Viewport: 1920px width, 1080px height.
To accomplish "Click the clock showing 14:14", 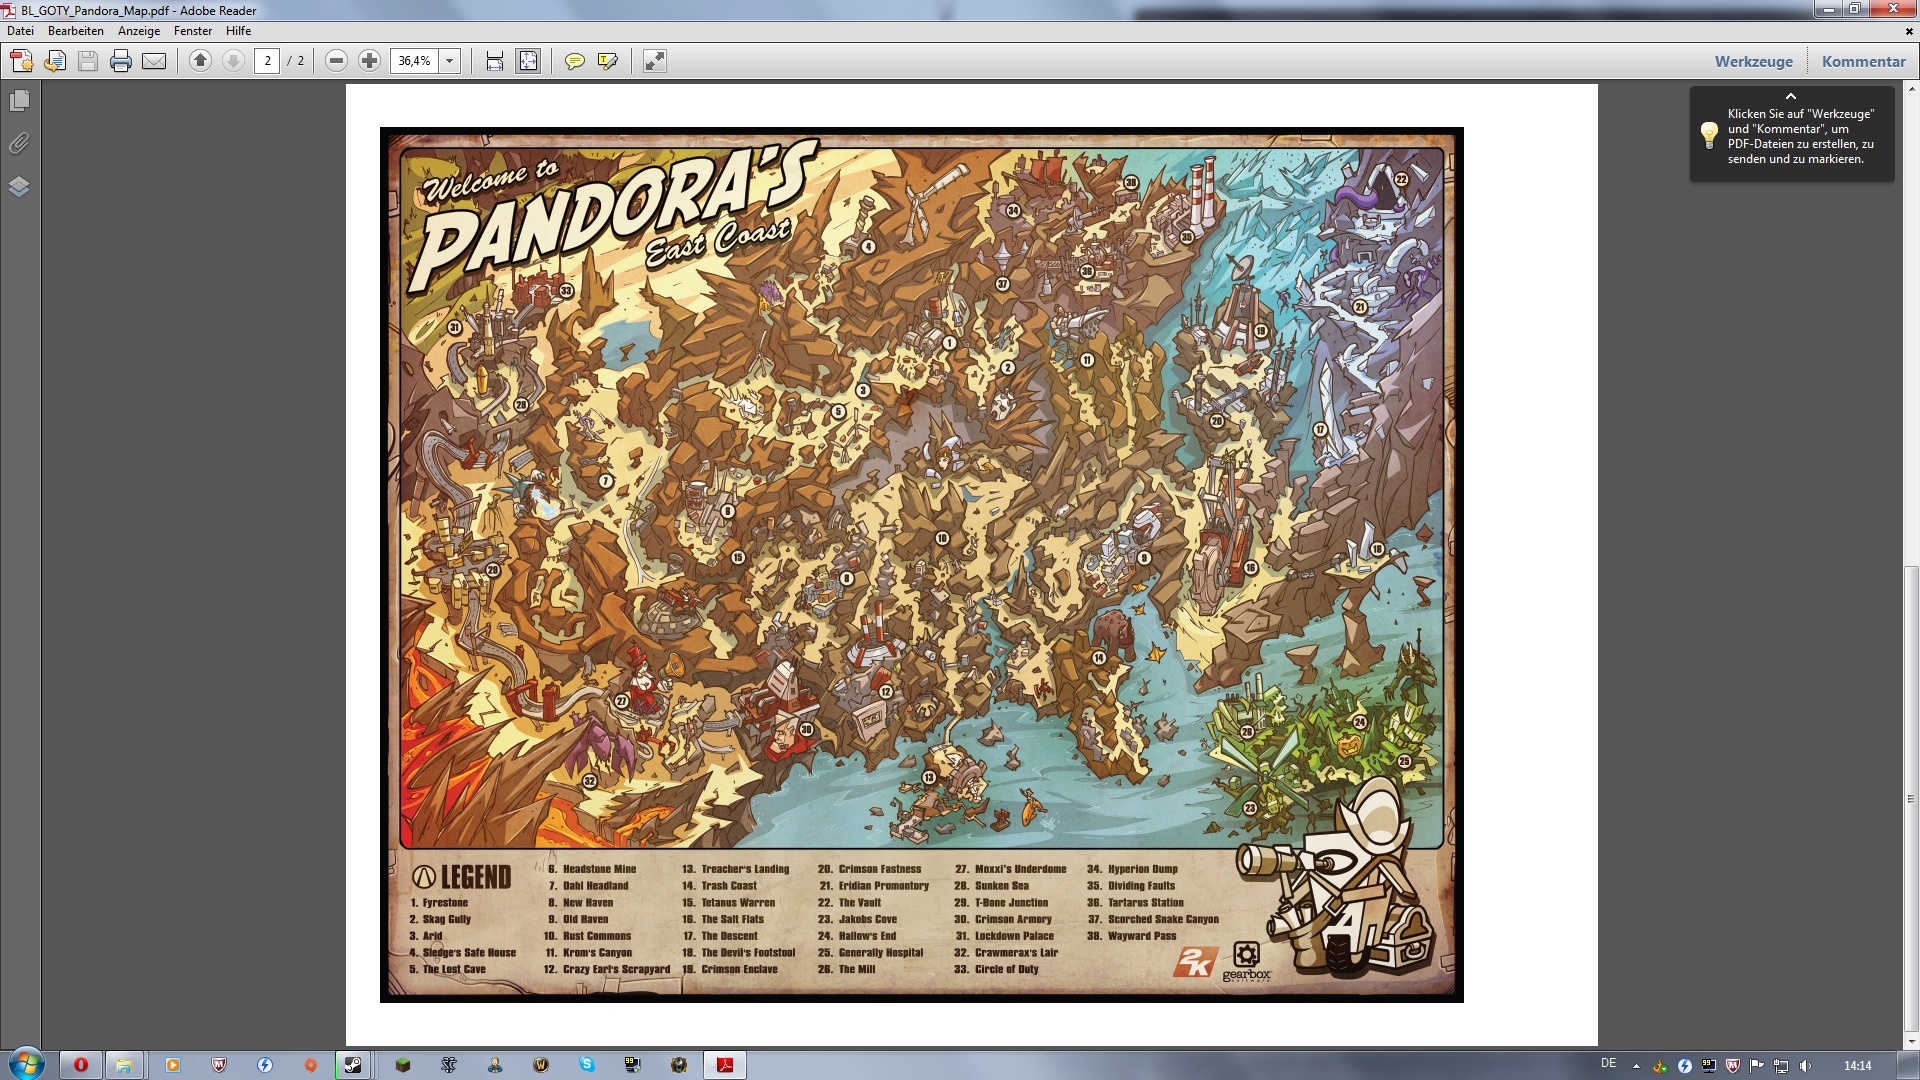I will (x=1858, y=1066).
